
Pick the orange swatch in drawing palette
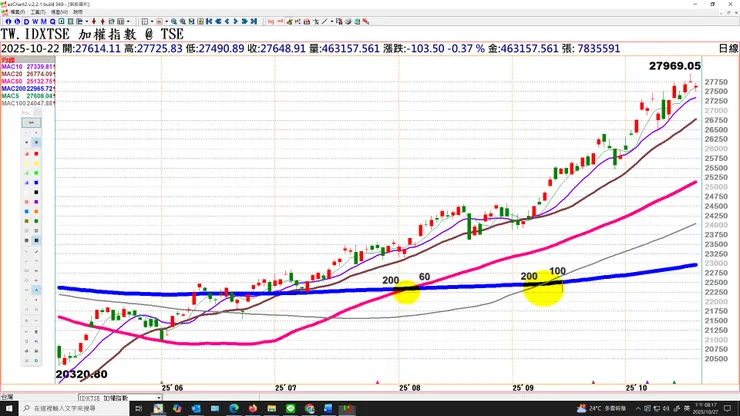36,212
